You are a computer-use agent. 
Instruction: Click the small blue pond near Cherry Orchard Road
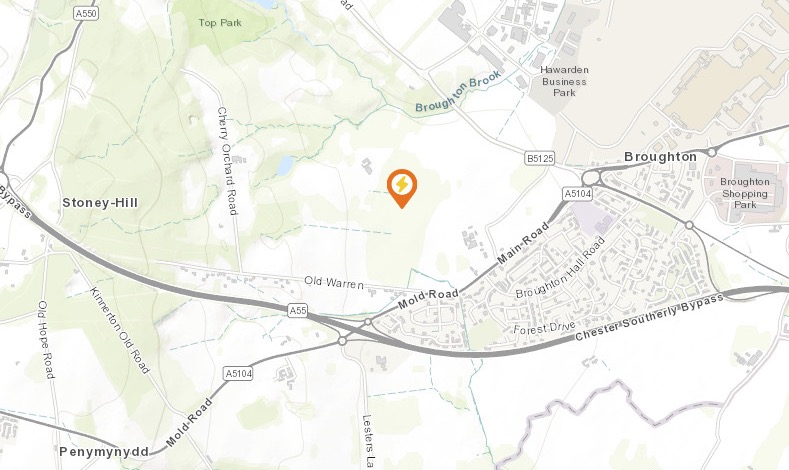pyautogui.click(x=285, y=166)
